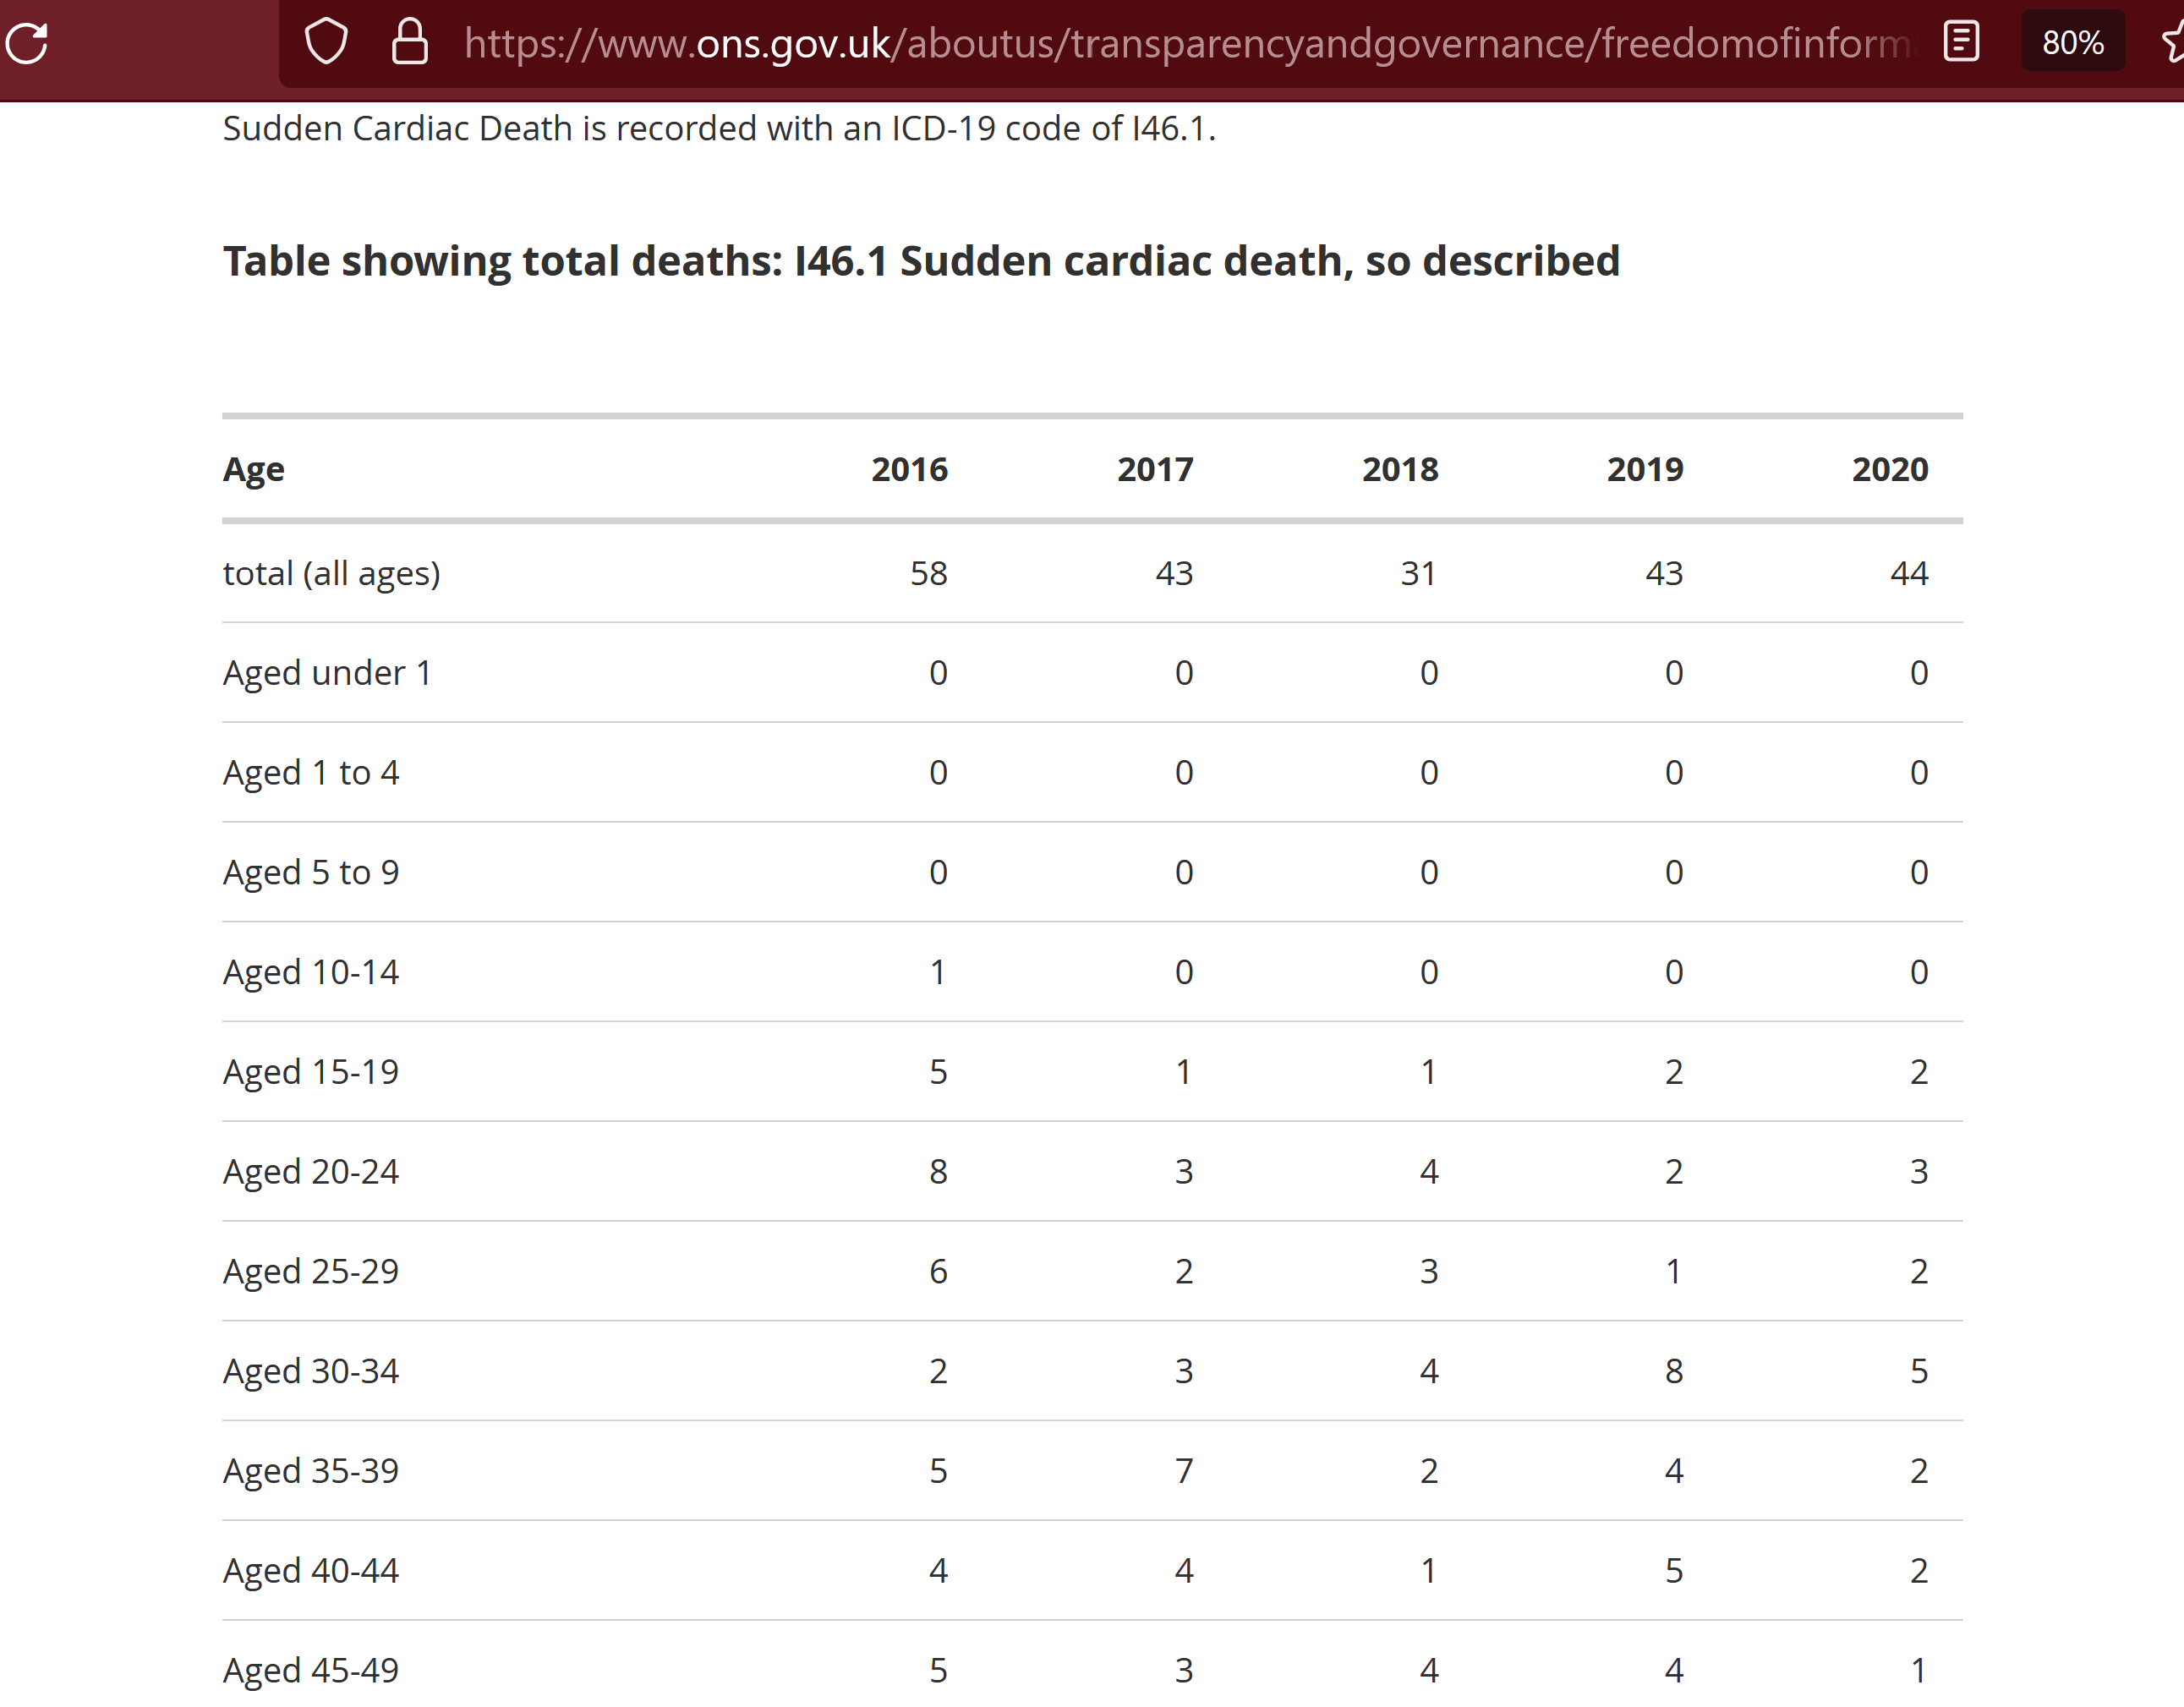Click the 2020 value in Aged 45-49 row
This screenshot has width=2184, height=1707.
[1919, 1670]
